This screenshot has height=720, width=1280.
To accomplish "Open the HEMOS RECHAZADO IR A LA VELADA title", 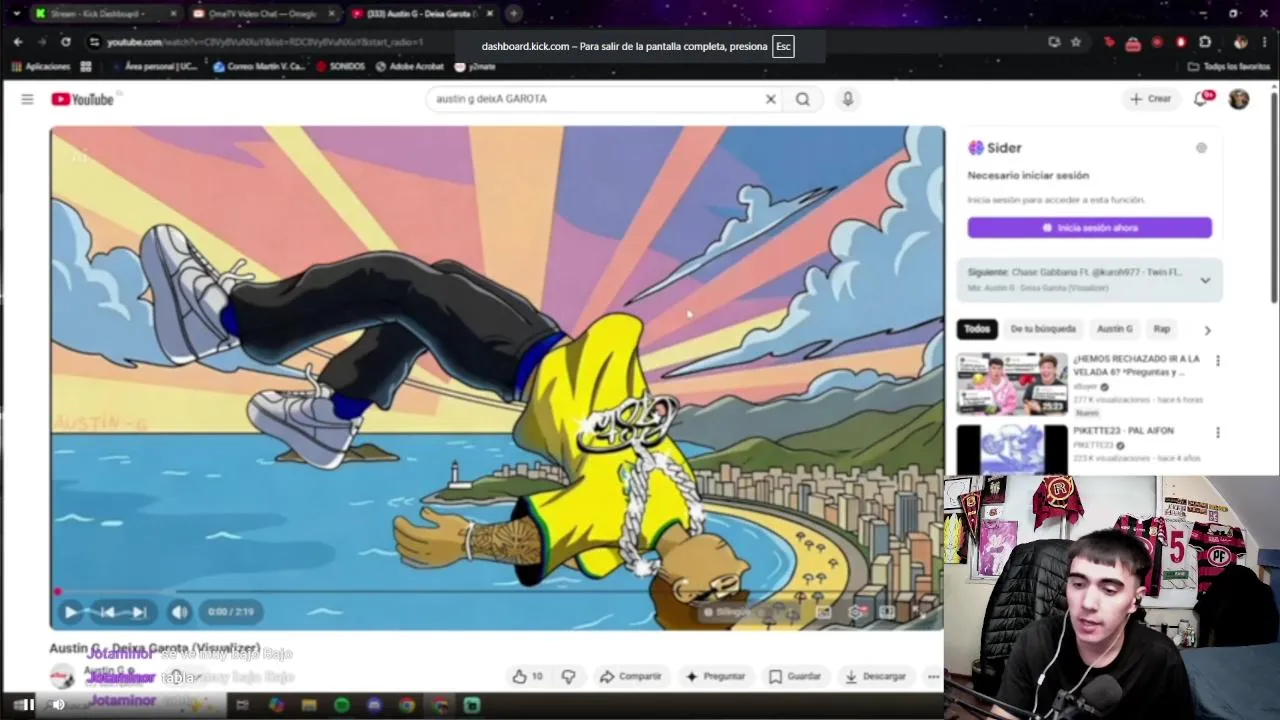I will click(x=1136, y=365).
